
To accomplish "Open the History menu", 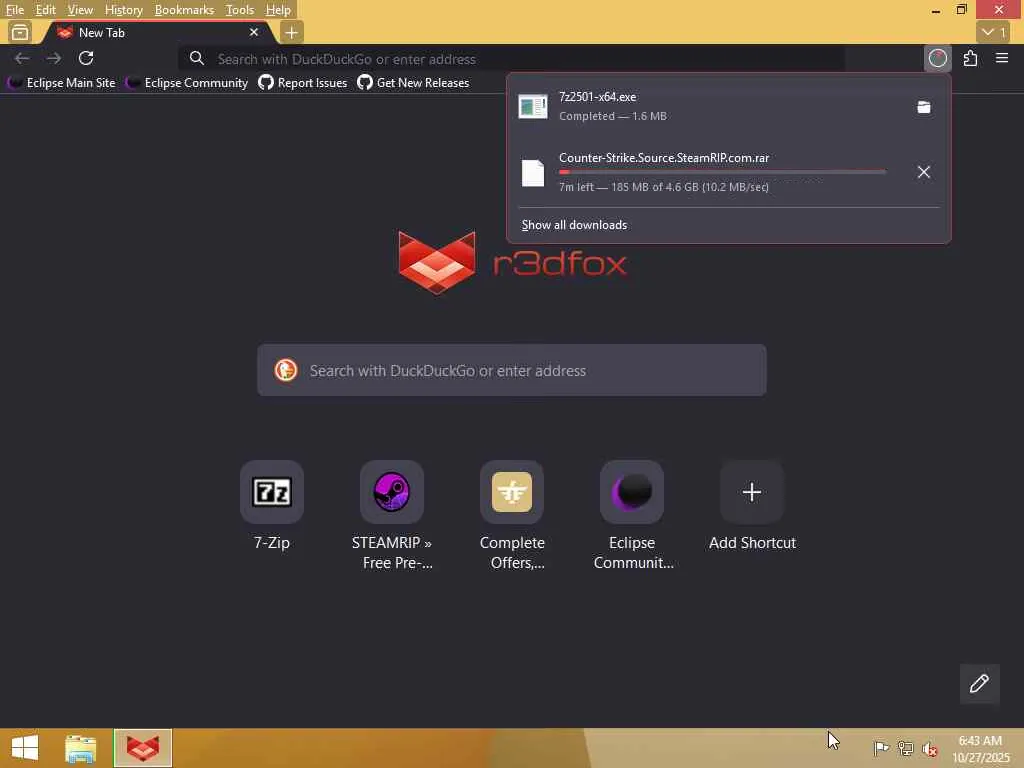I will tap(123, 10).
